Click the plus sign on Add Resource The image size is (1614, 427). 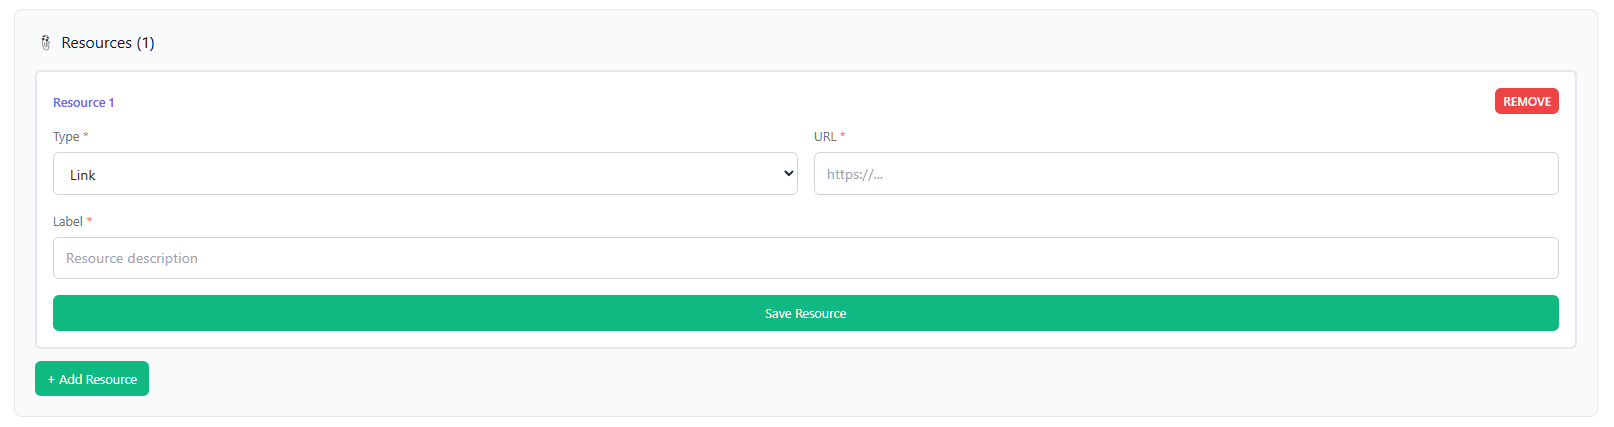click(51, 380)
